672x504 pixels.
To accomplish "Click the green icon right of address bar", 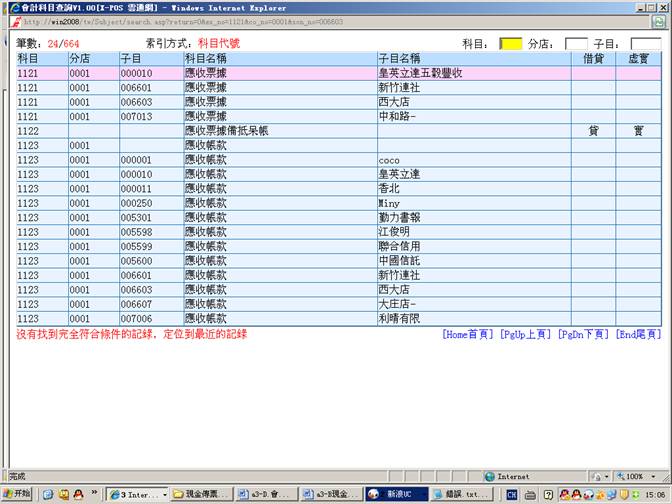I will click(x=661, y=22).
